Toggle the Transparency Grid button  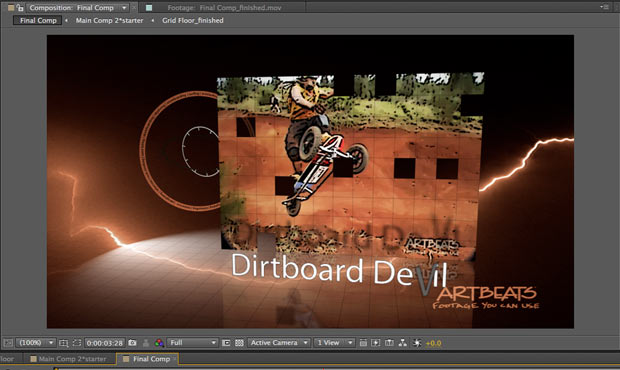[x=239, y=343]
